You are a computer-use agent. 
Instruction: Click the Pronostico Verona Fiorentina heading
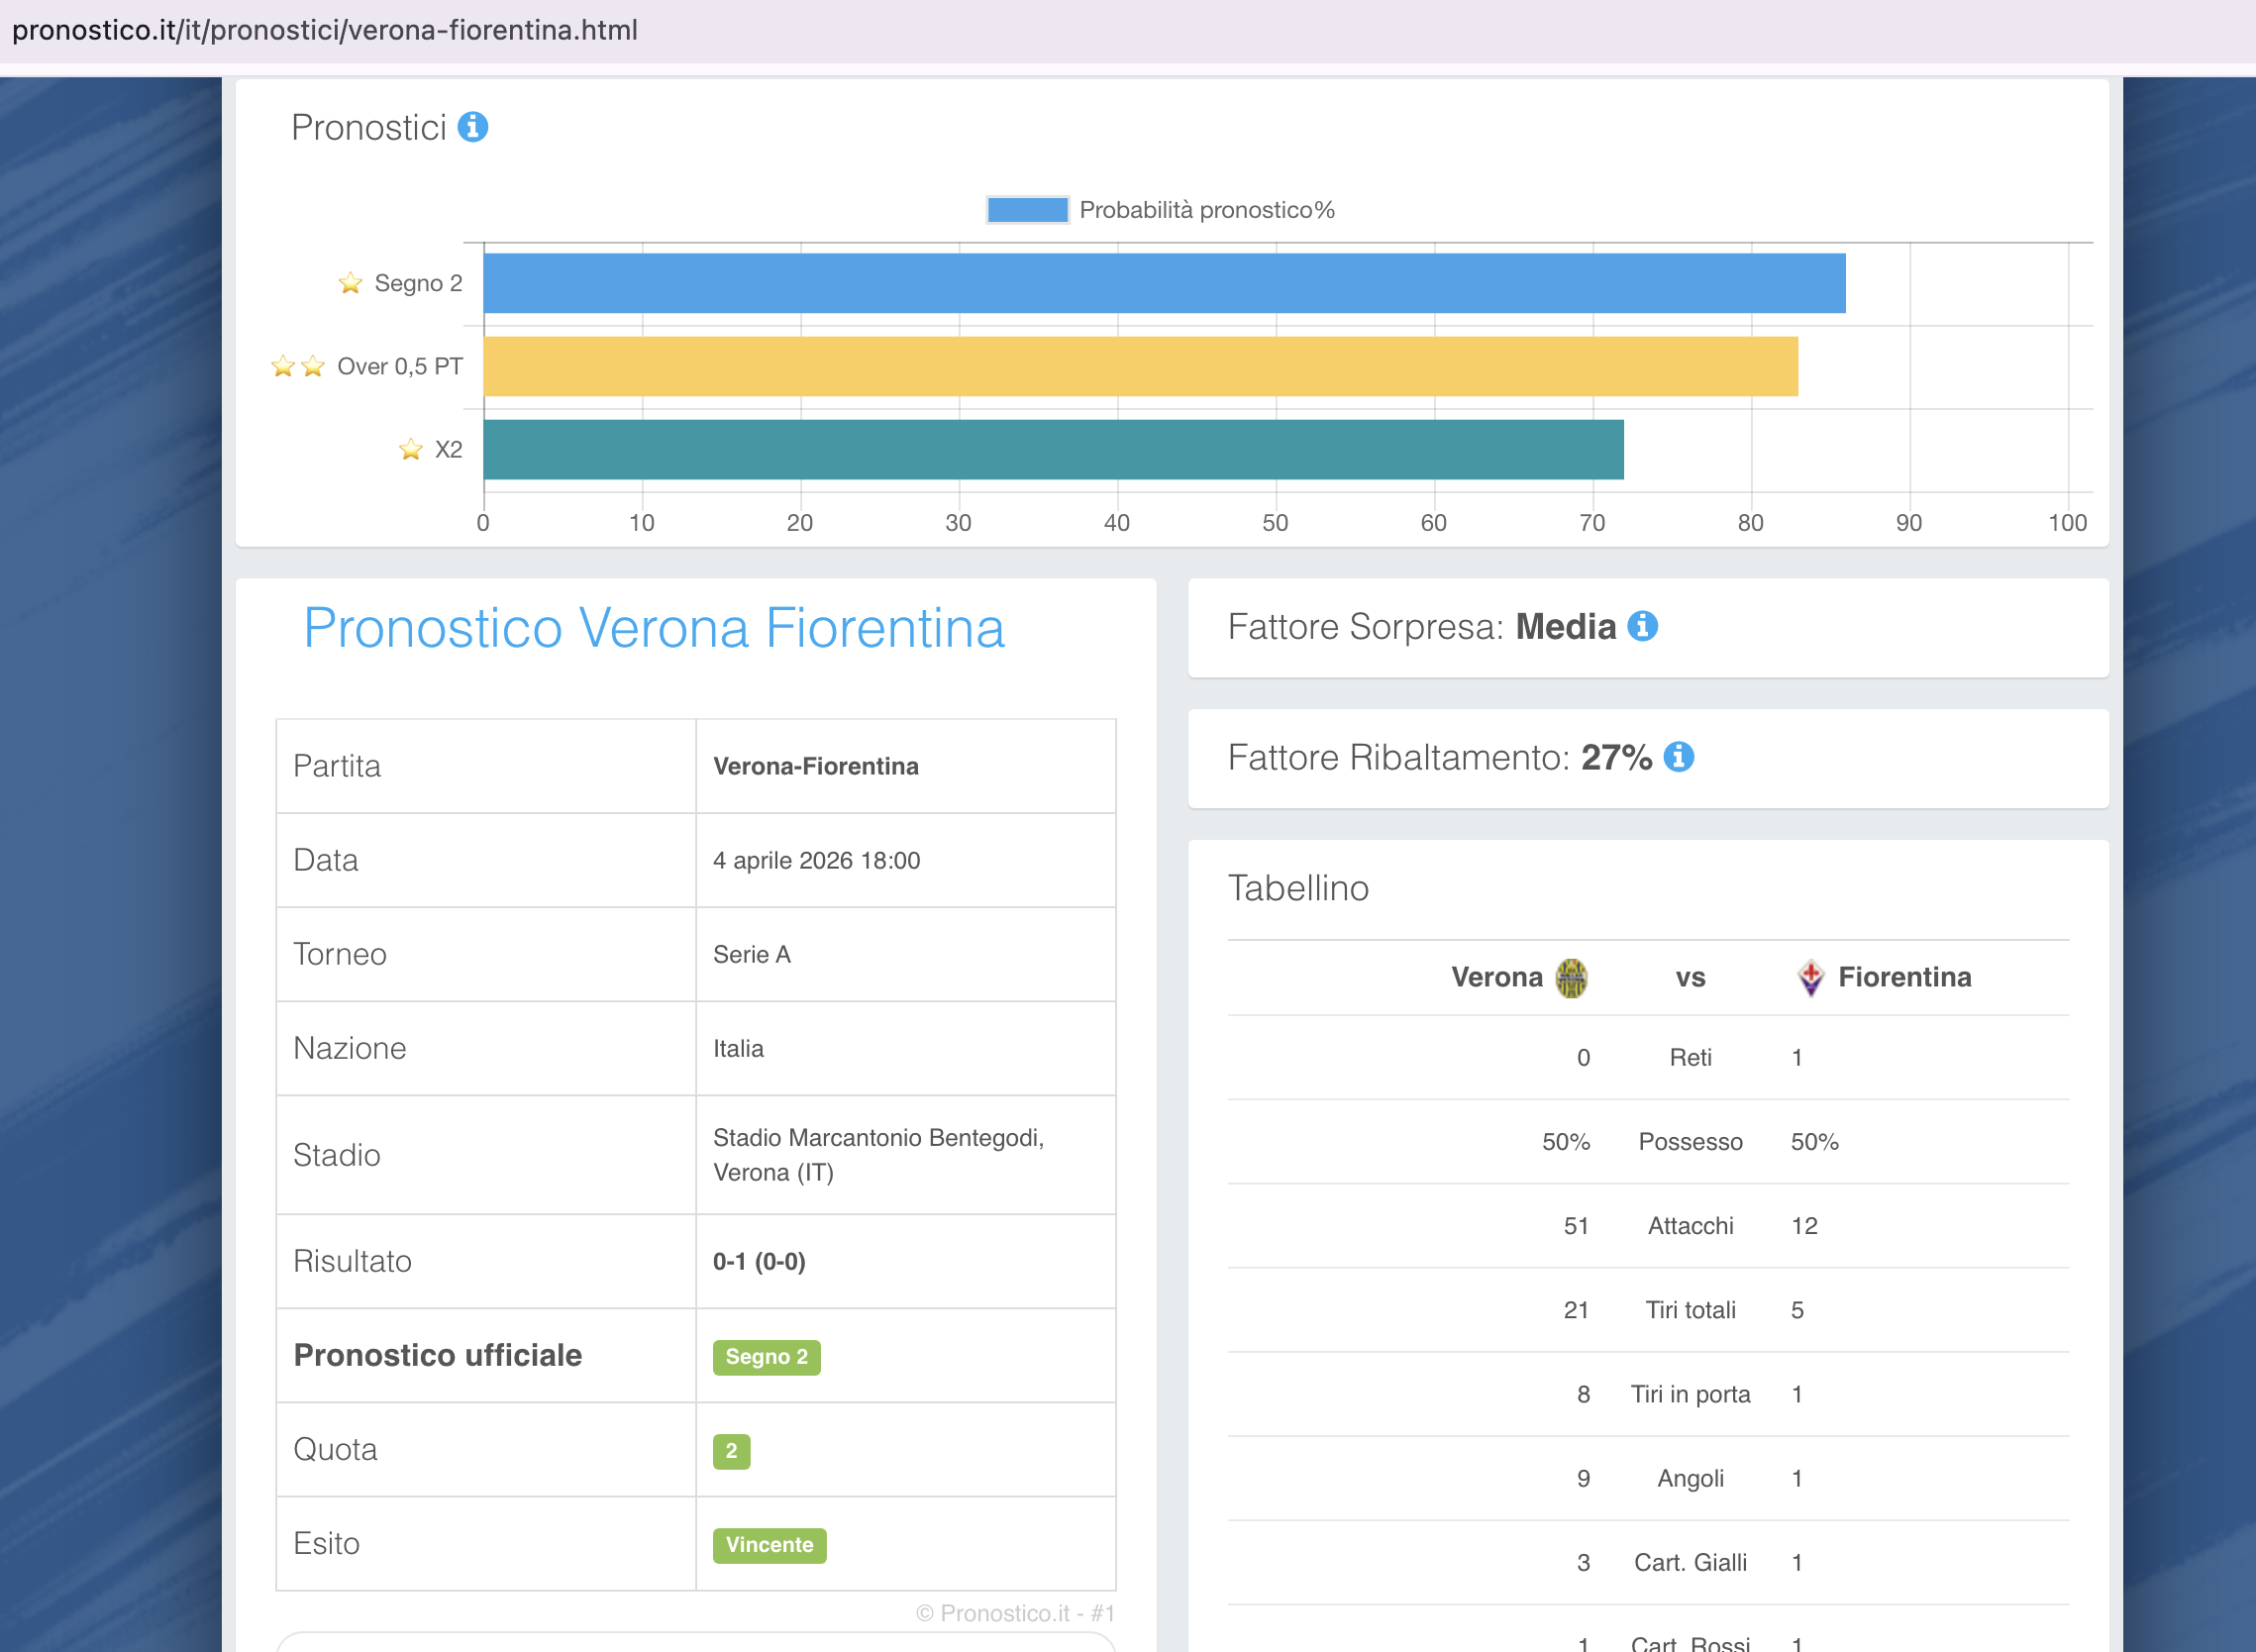pos(654,628)
